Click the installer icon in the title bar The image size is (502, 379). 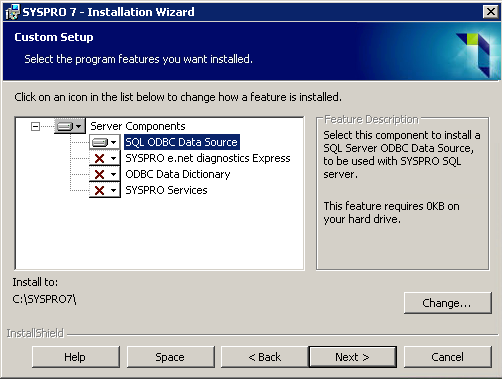coord(12,12)
